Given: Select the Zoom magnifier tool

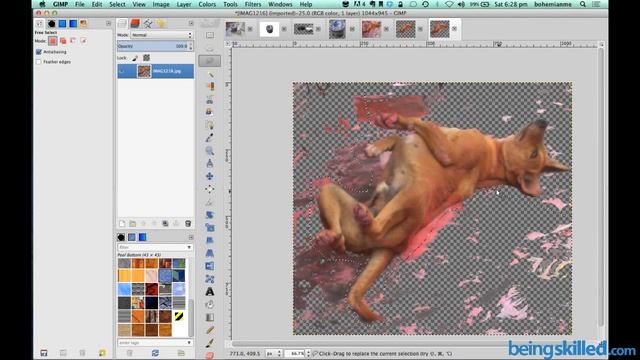Looking at the screenshot, I should [x=210, y=151].
